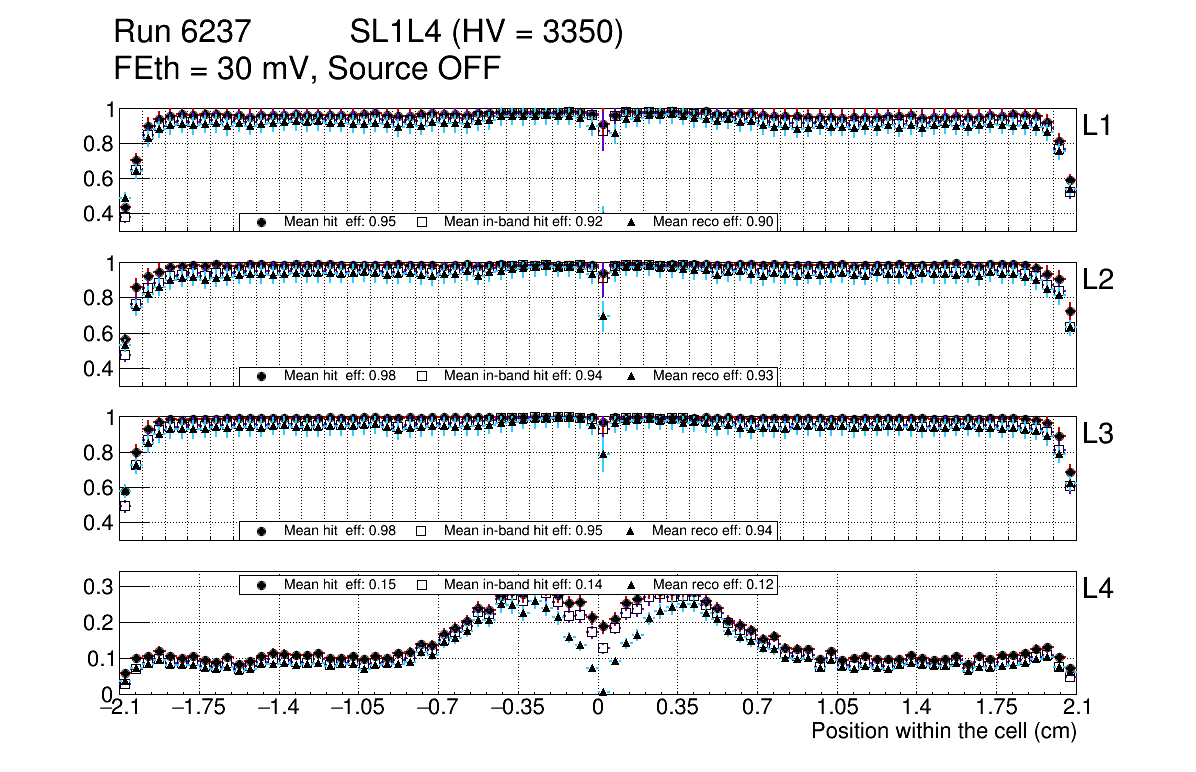Viewport: 1196px width, 772px height.
Task: Click the 'Position within the cell (cm)' axis title
Action: (943, 731)
